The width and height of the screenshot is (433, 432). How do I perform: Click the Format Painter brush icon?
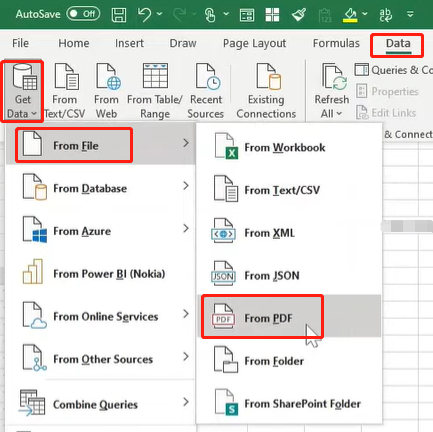tap(299, 15)
